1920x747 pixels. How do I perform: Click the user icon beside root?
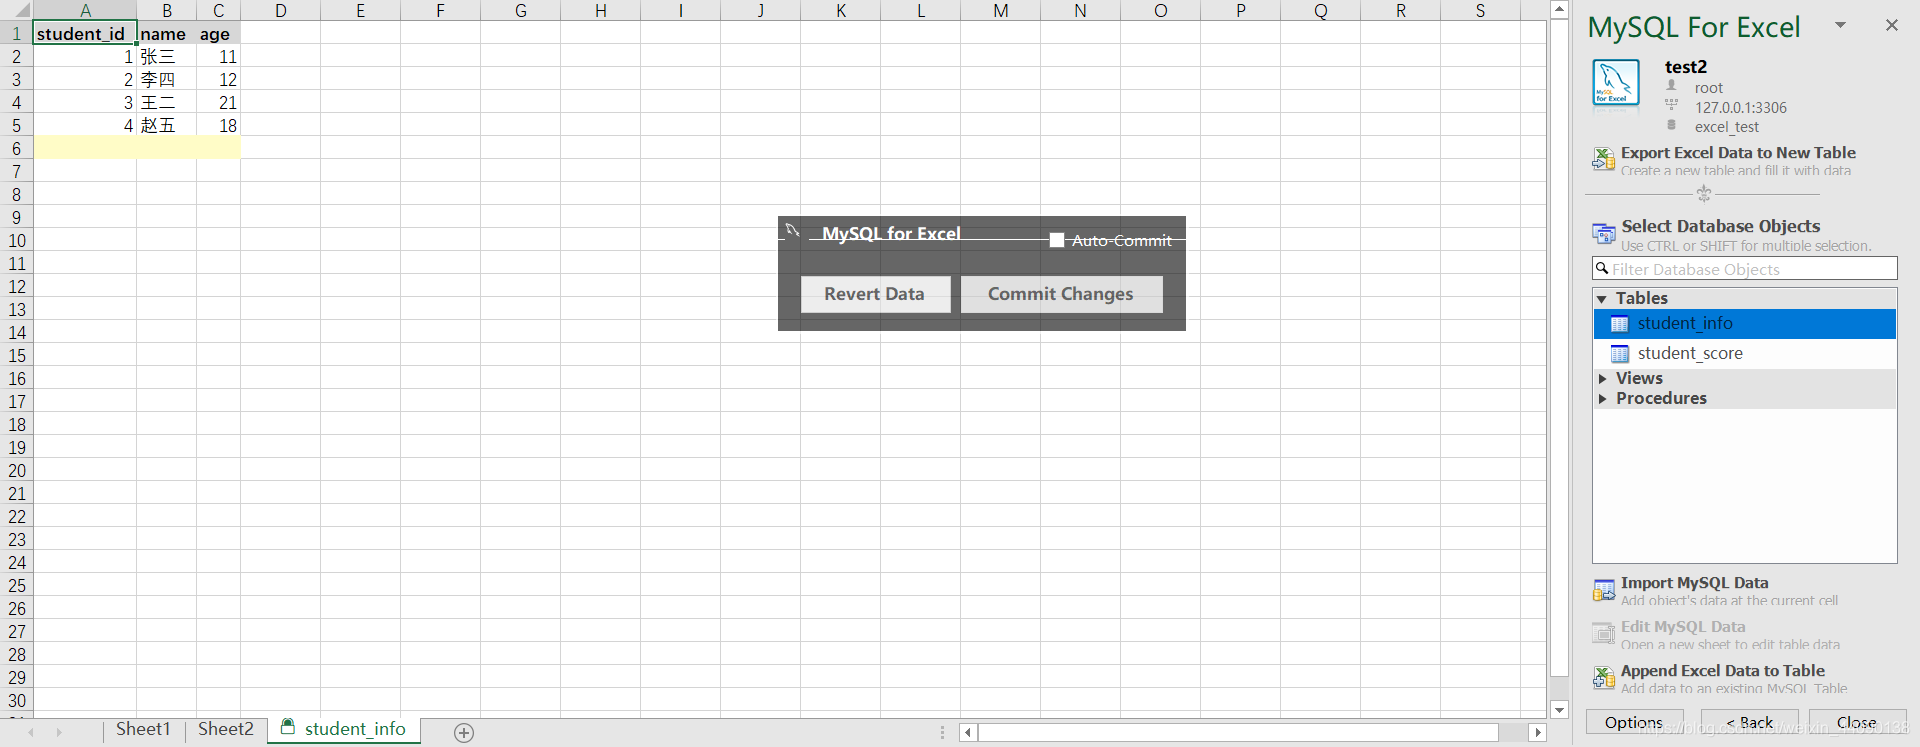(1671, 86)
